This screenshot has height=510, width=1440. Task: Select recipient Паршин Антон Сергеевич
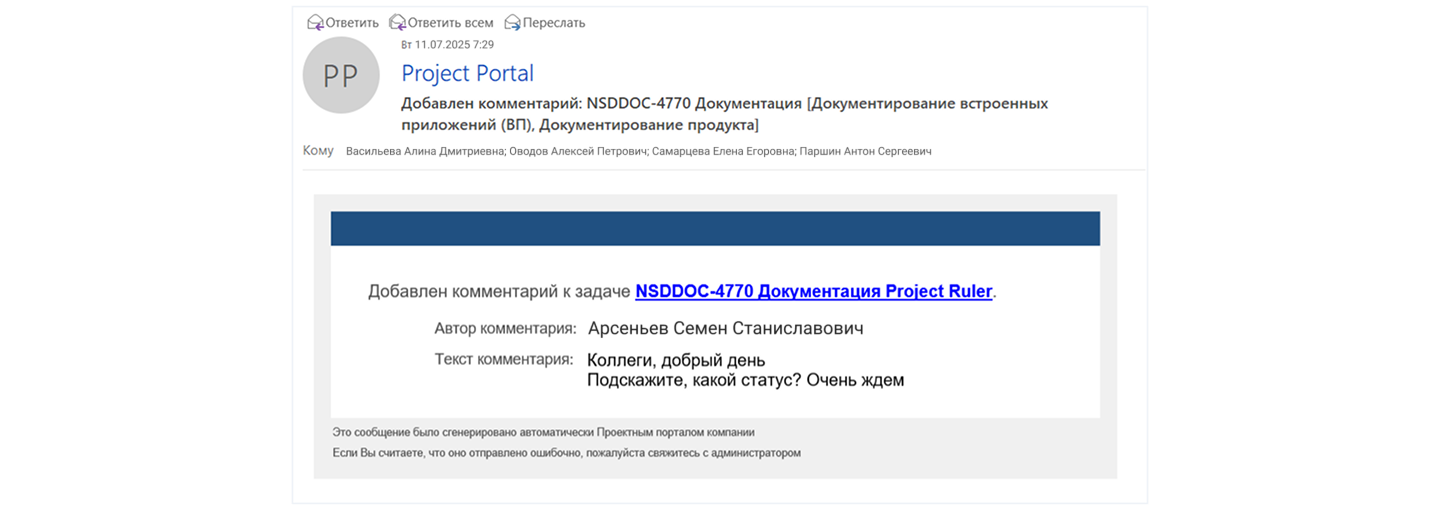(x=865, y=152)
